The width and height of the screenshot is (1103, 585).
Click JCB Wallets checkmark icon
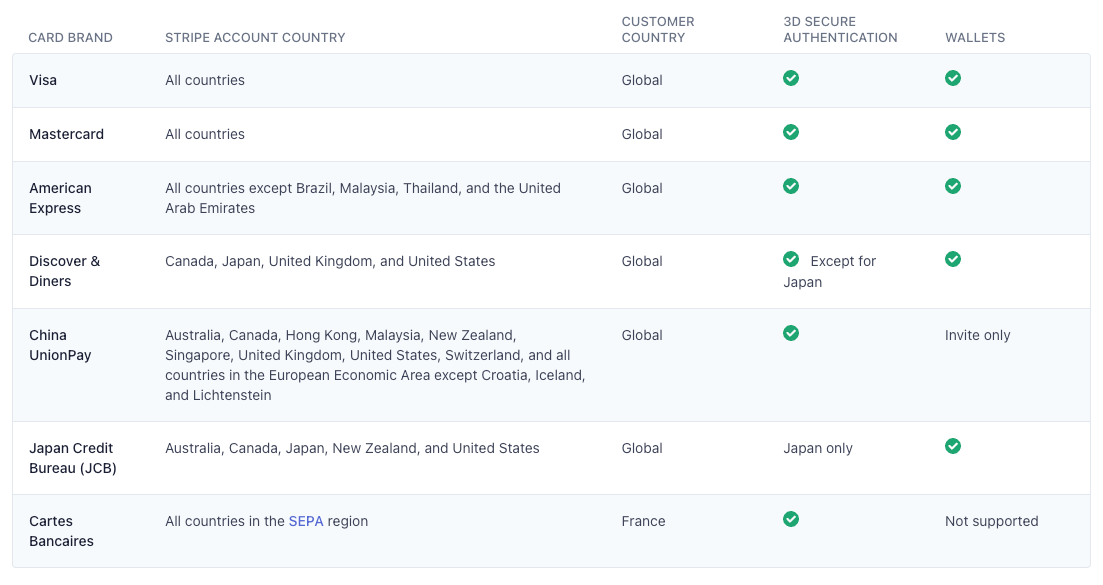953,446
